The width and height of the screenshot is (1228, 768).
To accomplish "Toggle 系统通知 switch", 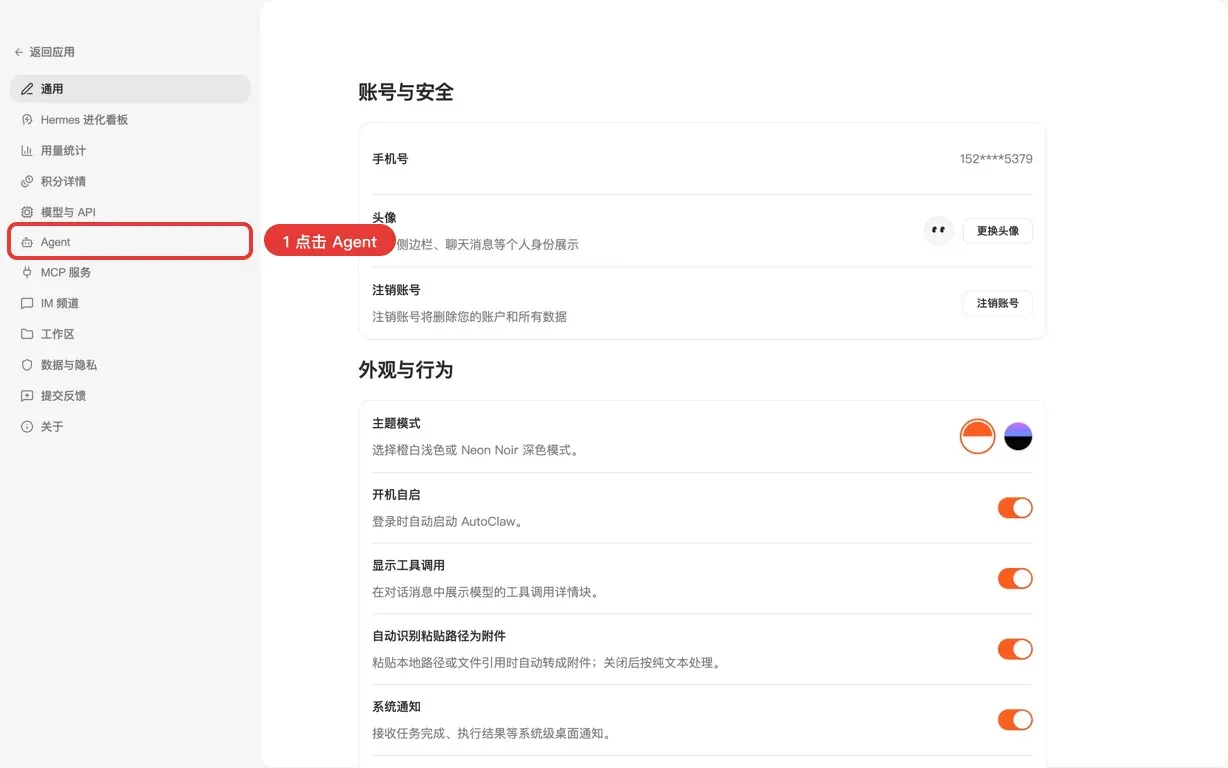I will (x=1015, y=720).
